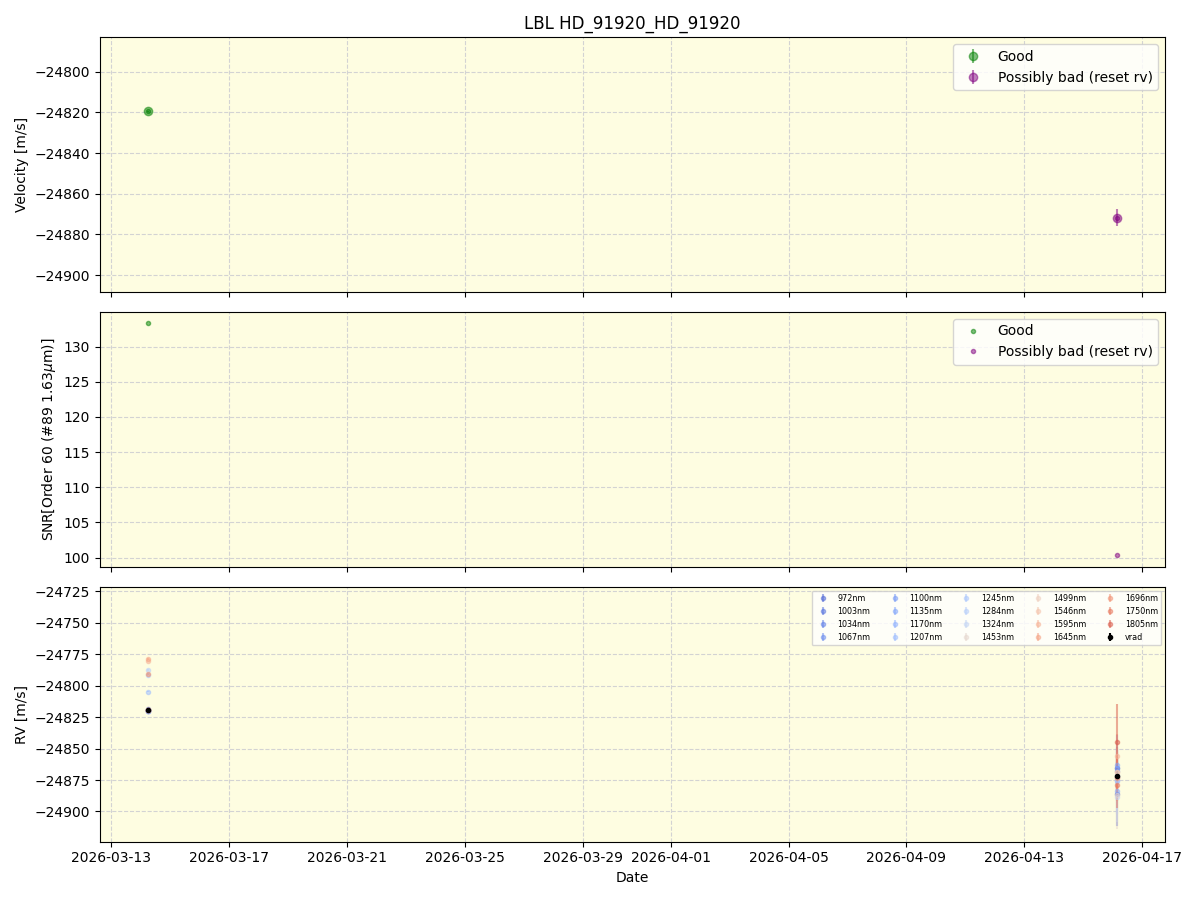
Task: Click the black vrad point near 2026-04-16
Action: point(1117,776)
